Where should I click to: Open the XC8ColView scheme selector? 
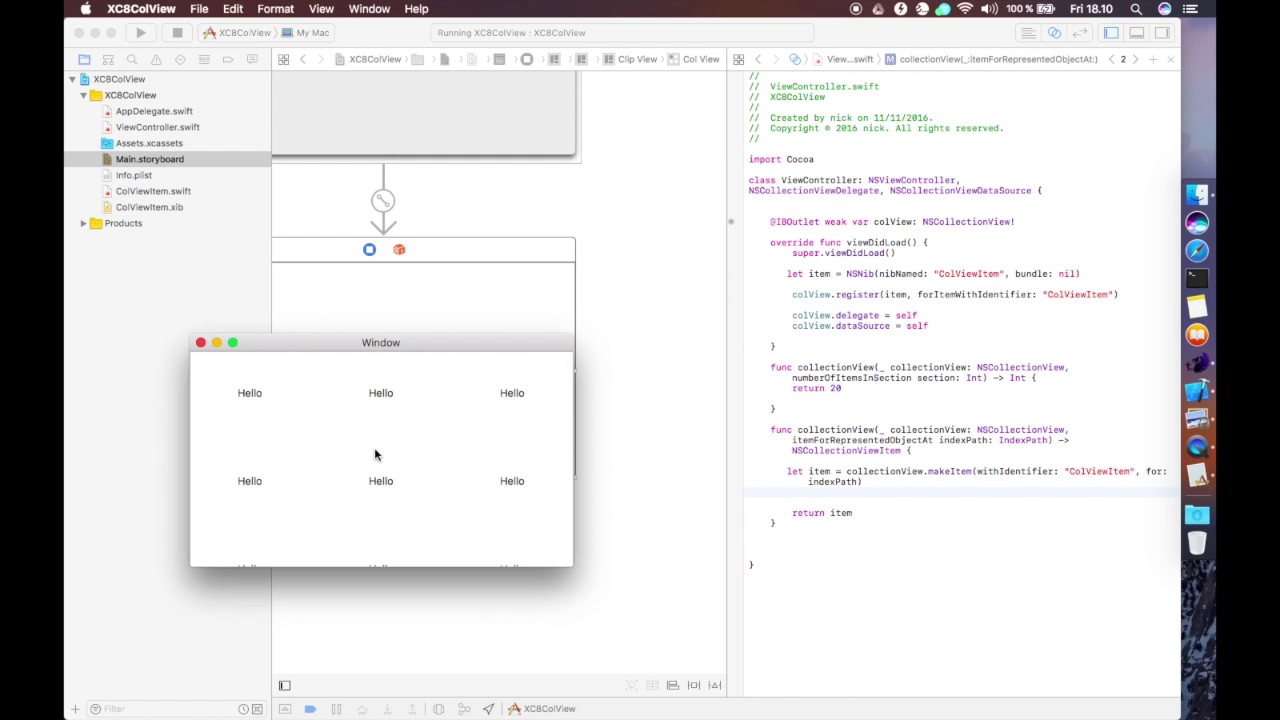237,33
